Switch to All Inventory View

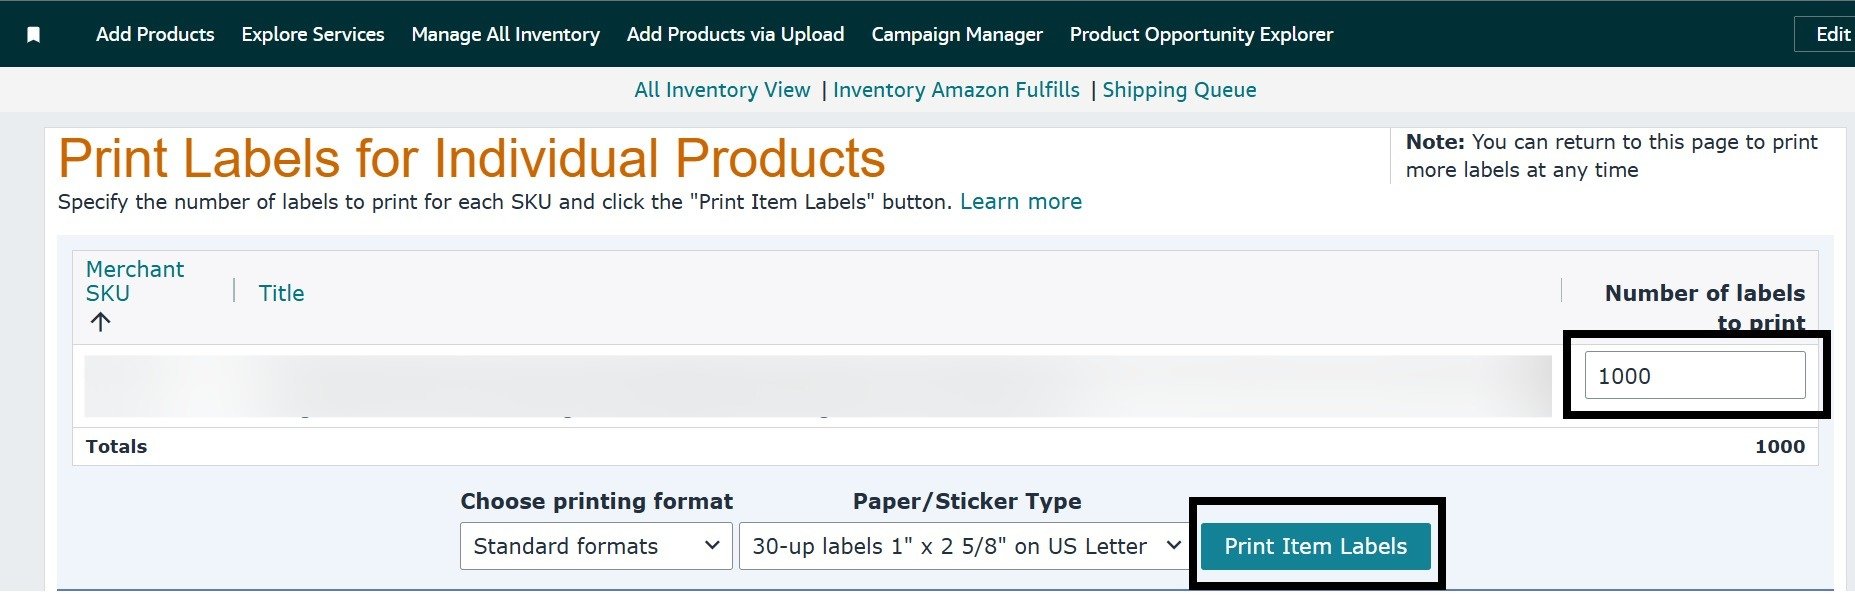(722, 90)
